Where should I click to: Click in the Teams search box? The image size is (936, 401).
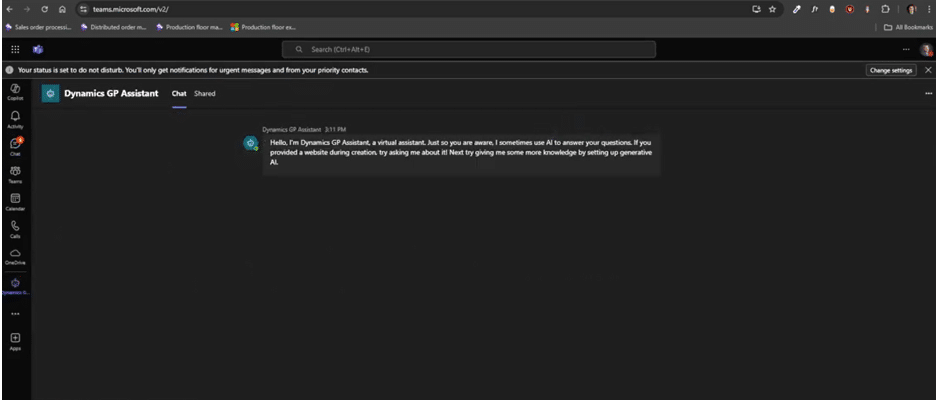(x=469, y=50)
